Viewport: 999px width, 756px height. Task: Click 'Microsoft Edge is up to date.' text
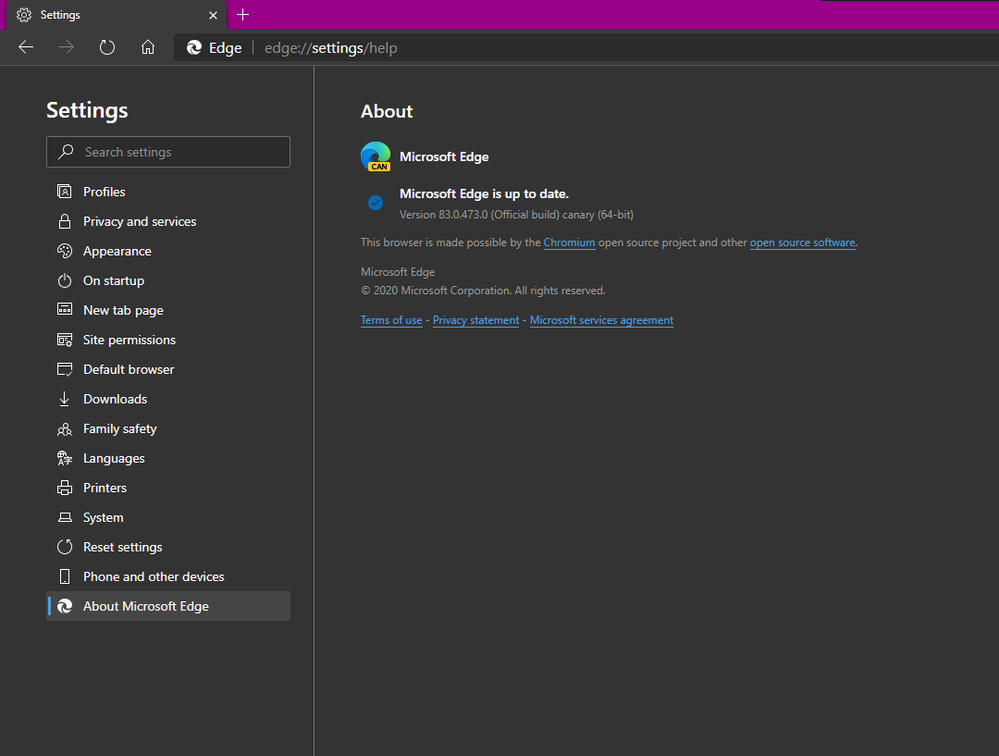click(x=484, y=194)
